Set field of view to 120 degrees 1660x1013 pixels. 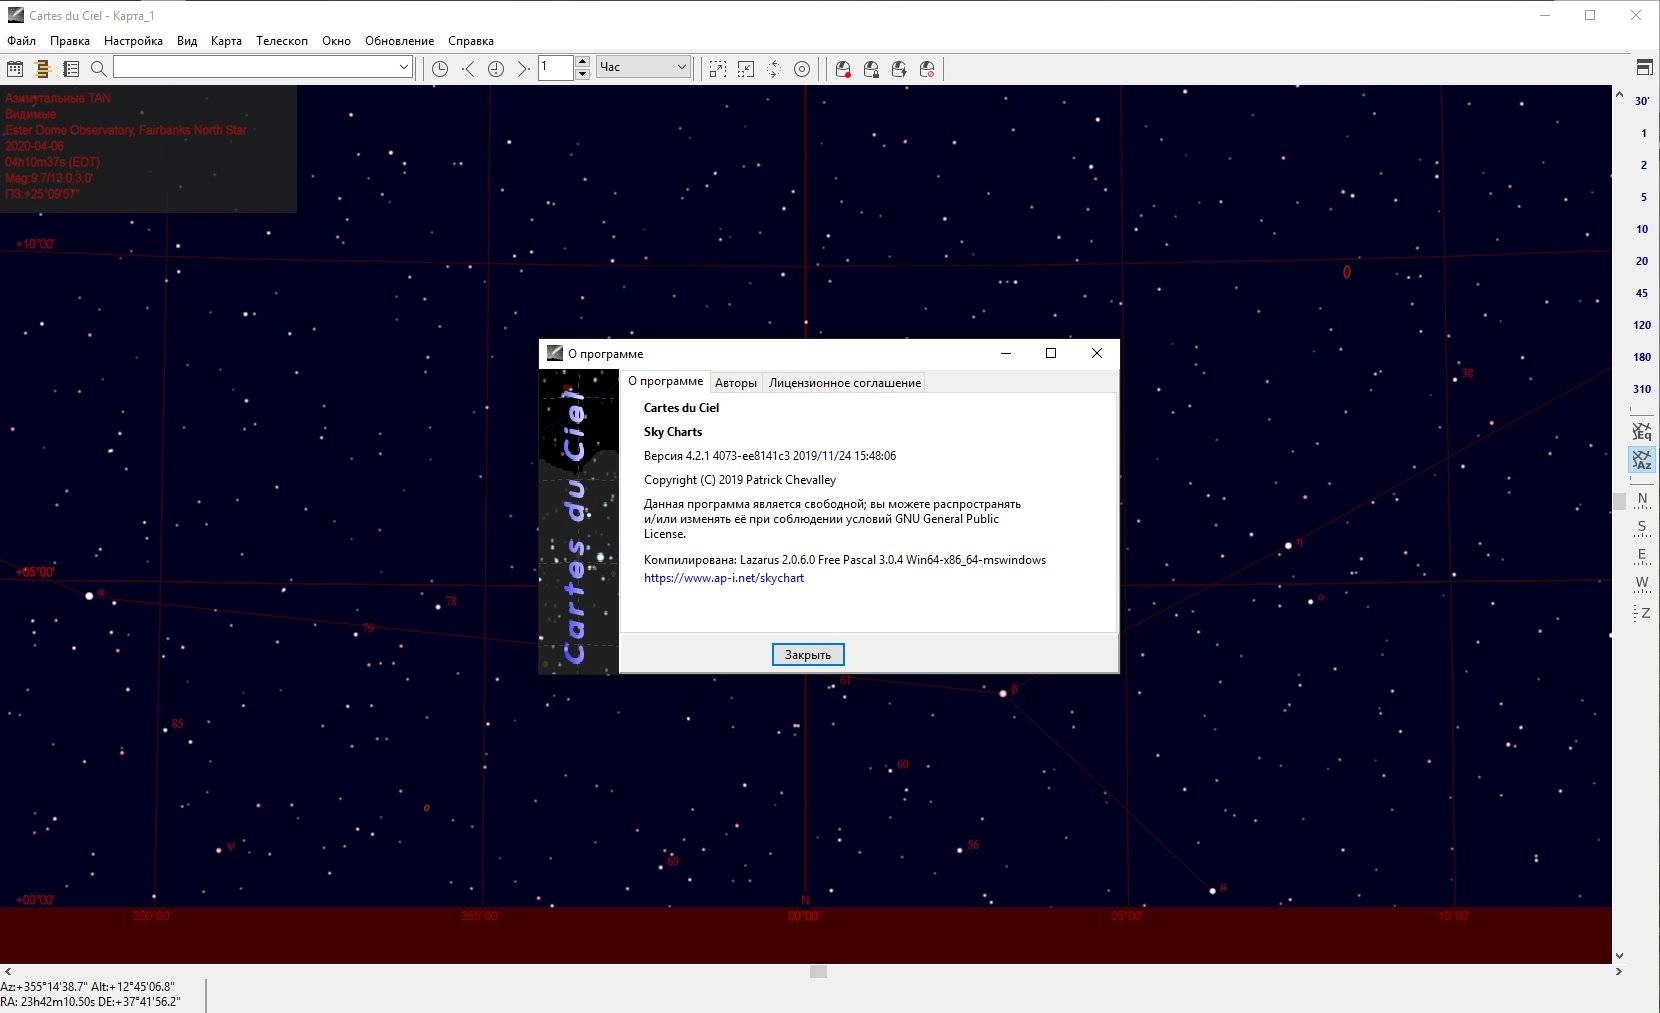(x=1642, y=325)
